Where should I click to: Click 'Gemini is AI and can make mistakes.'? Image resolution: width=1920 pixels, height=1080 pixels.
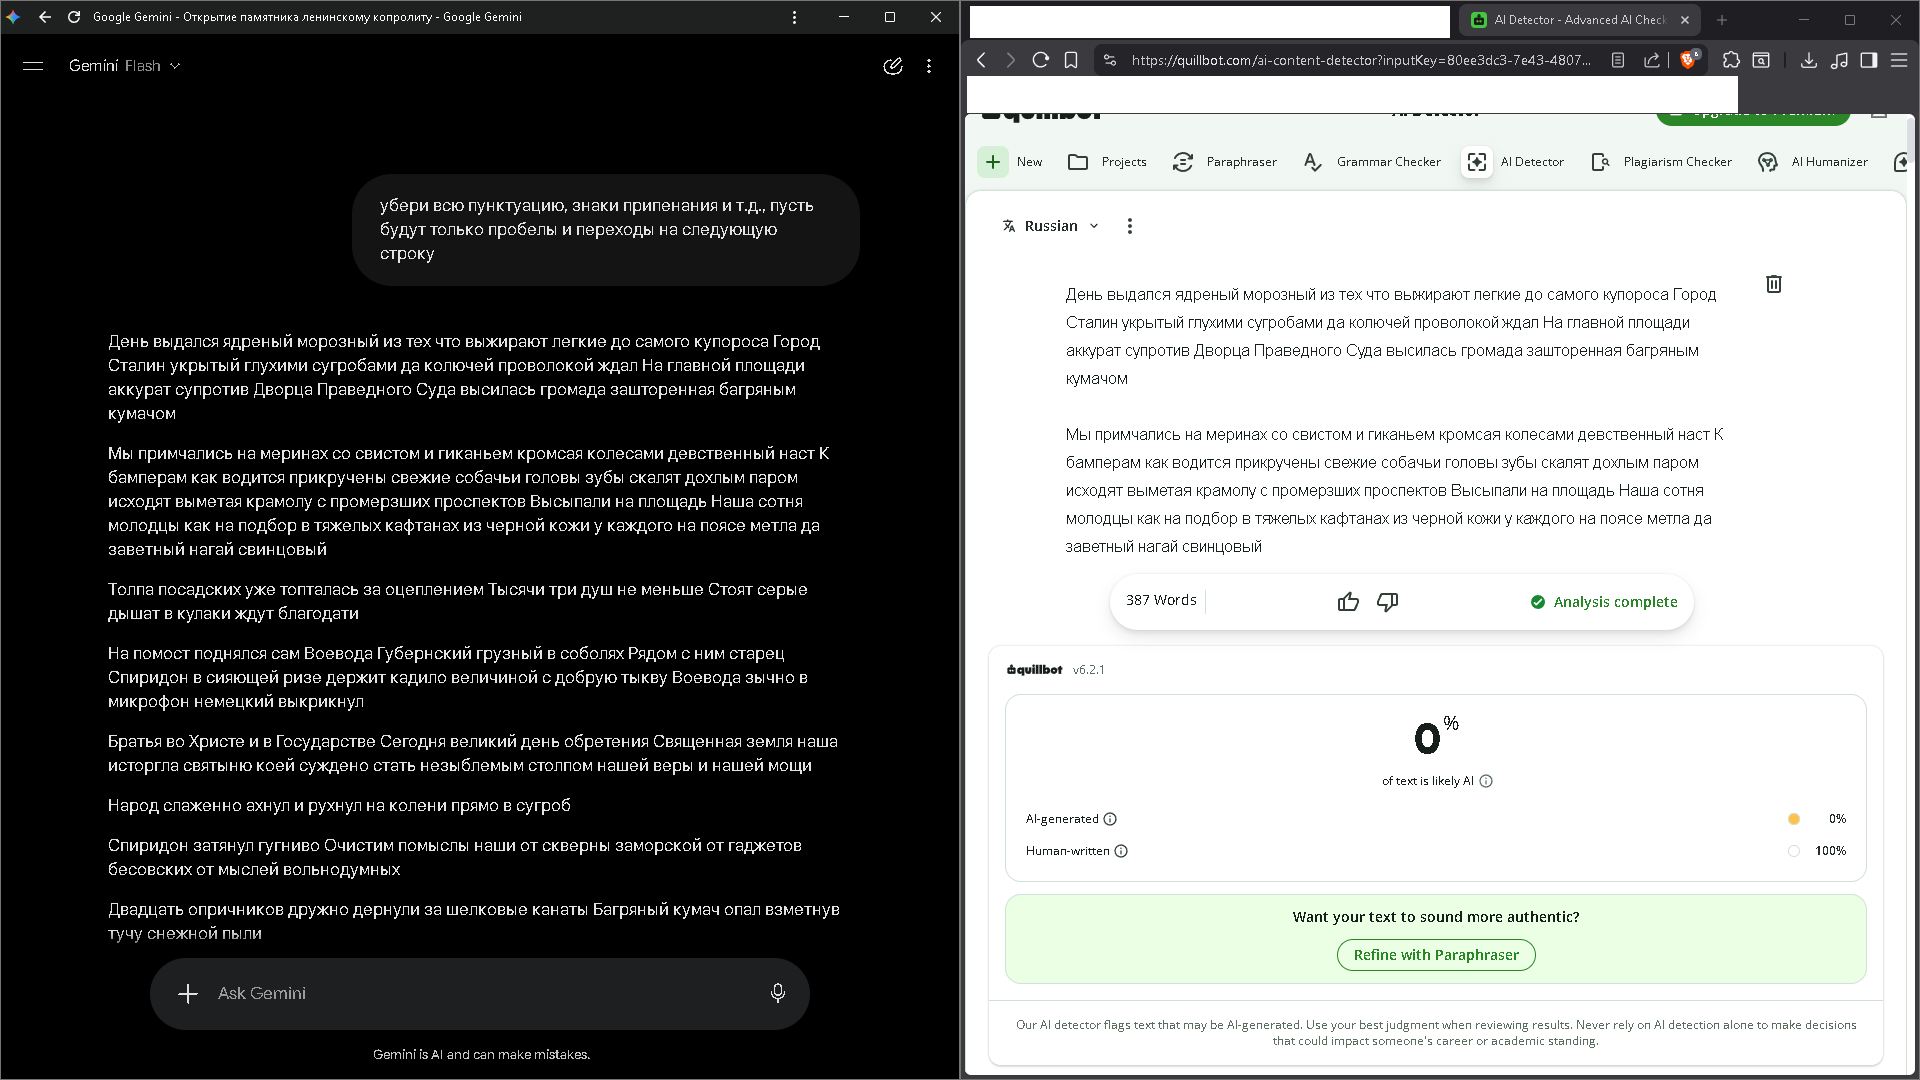click(481, 1054)
